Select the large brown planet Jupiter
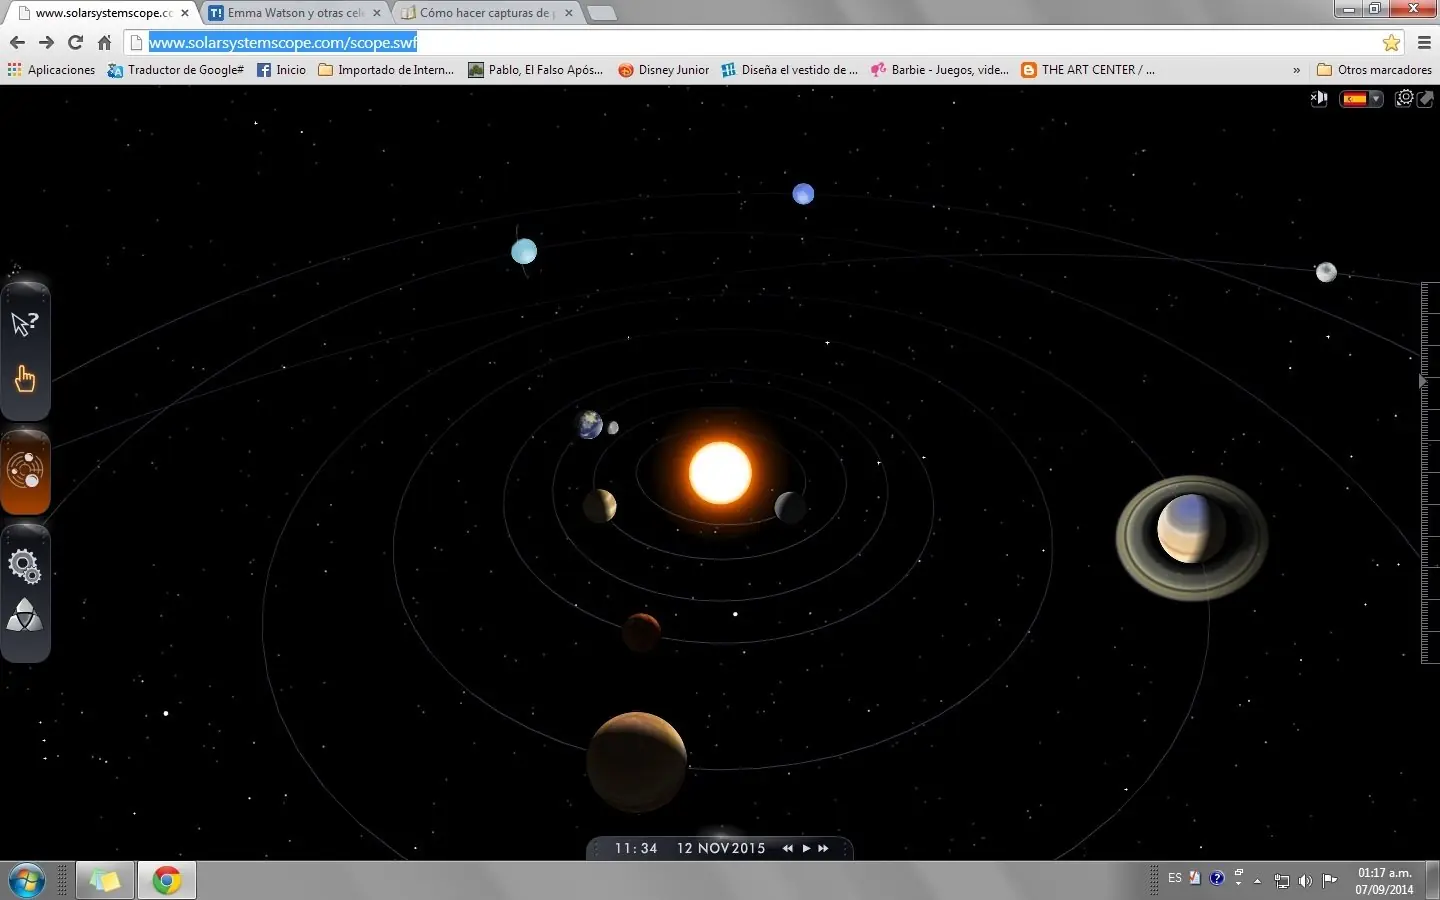The height and width of the screenshot is (900, 1440). point(637,761)
